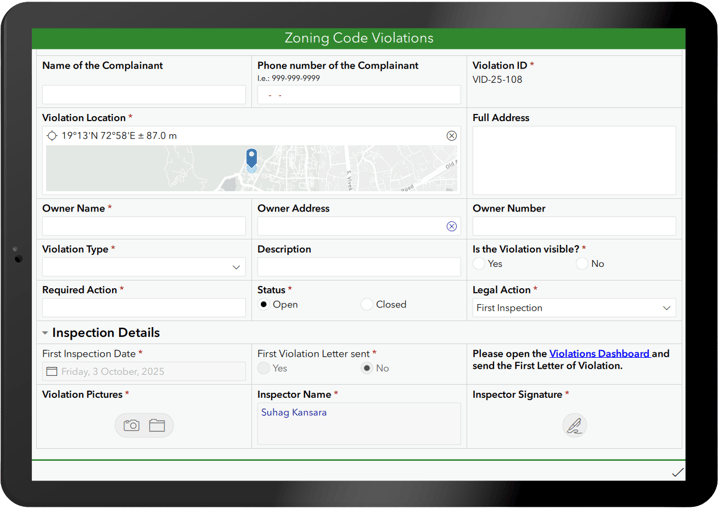Viewport: 718px width, 509px height.
Task: Open the Legal Action dropdown
Action: [574, 308]
